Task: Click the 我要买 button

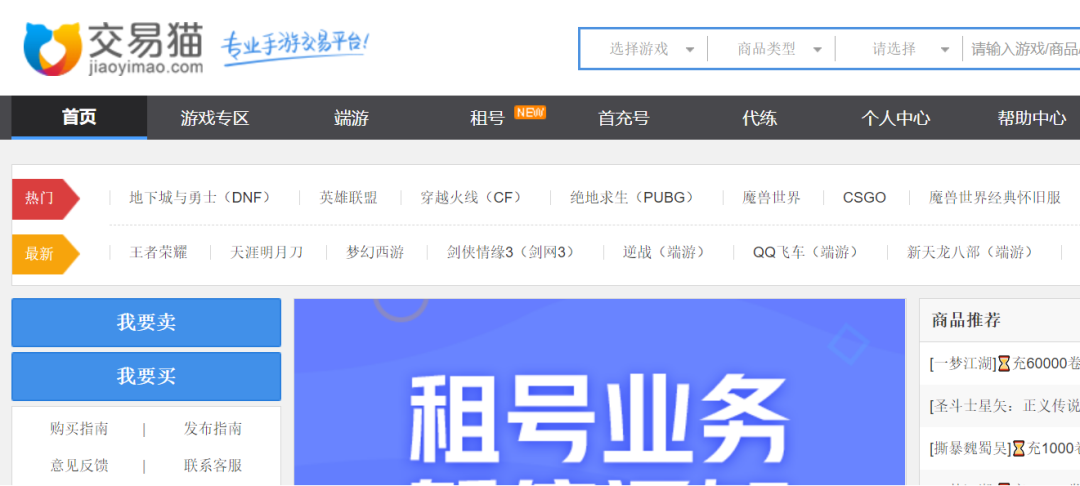Action: tap(146, 377)
